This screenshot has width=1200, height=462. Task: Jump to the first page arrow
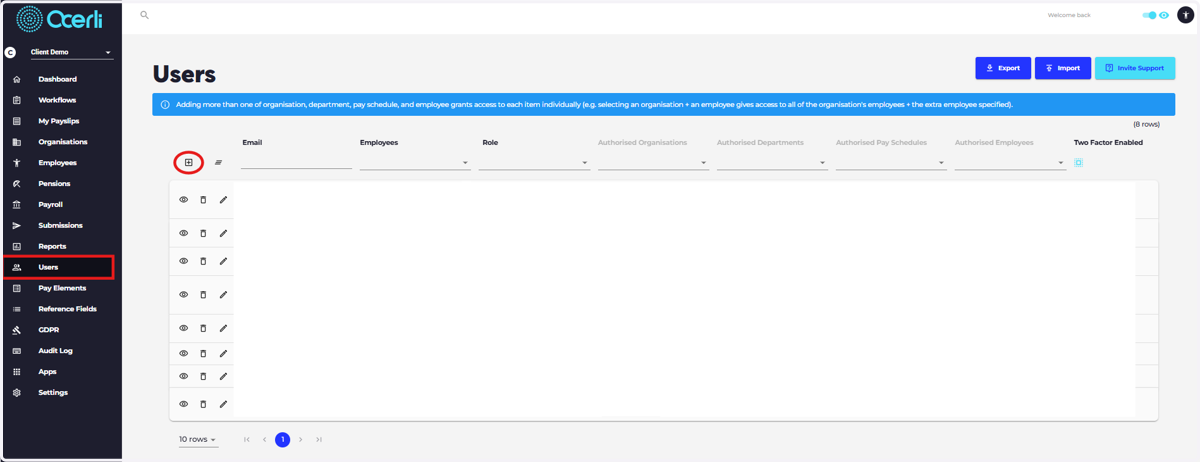click(247, 440)
